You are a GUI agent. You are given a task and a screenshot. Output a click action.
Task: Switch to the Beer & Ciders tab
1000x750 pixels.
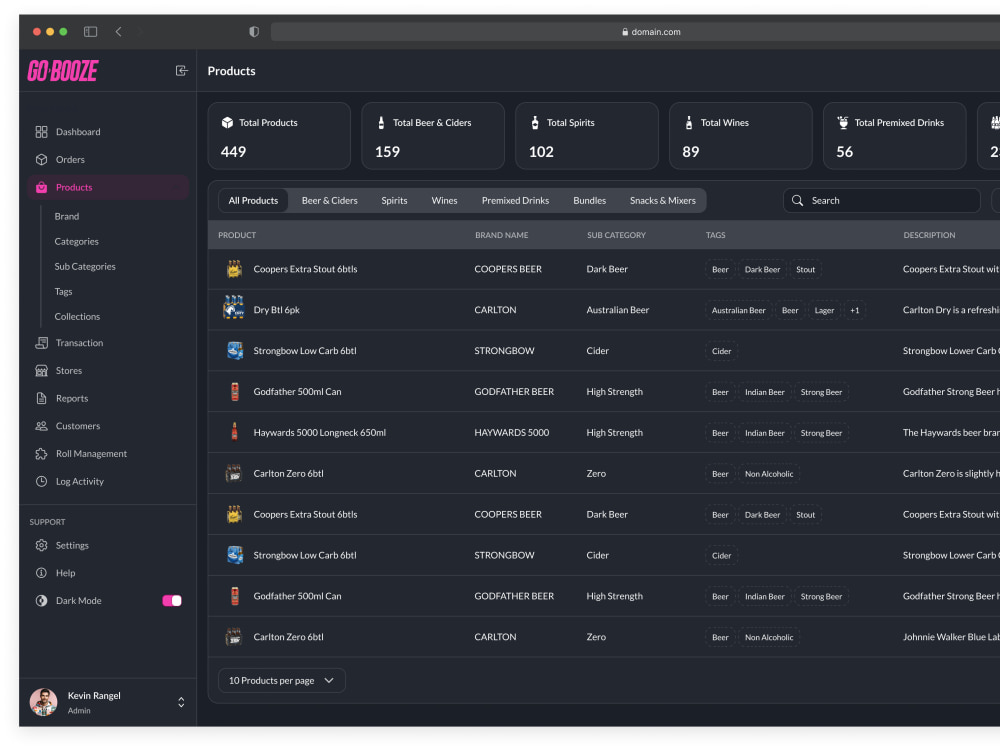pyautogui.click(x=330, y=200)
